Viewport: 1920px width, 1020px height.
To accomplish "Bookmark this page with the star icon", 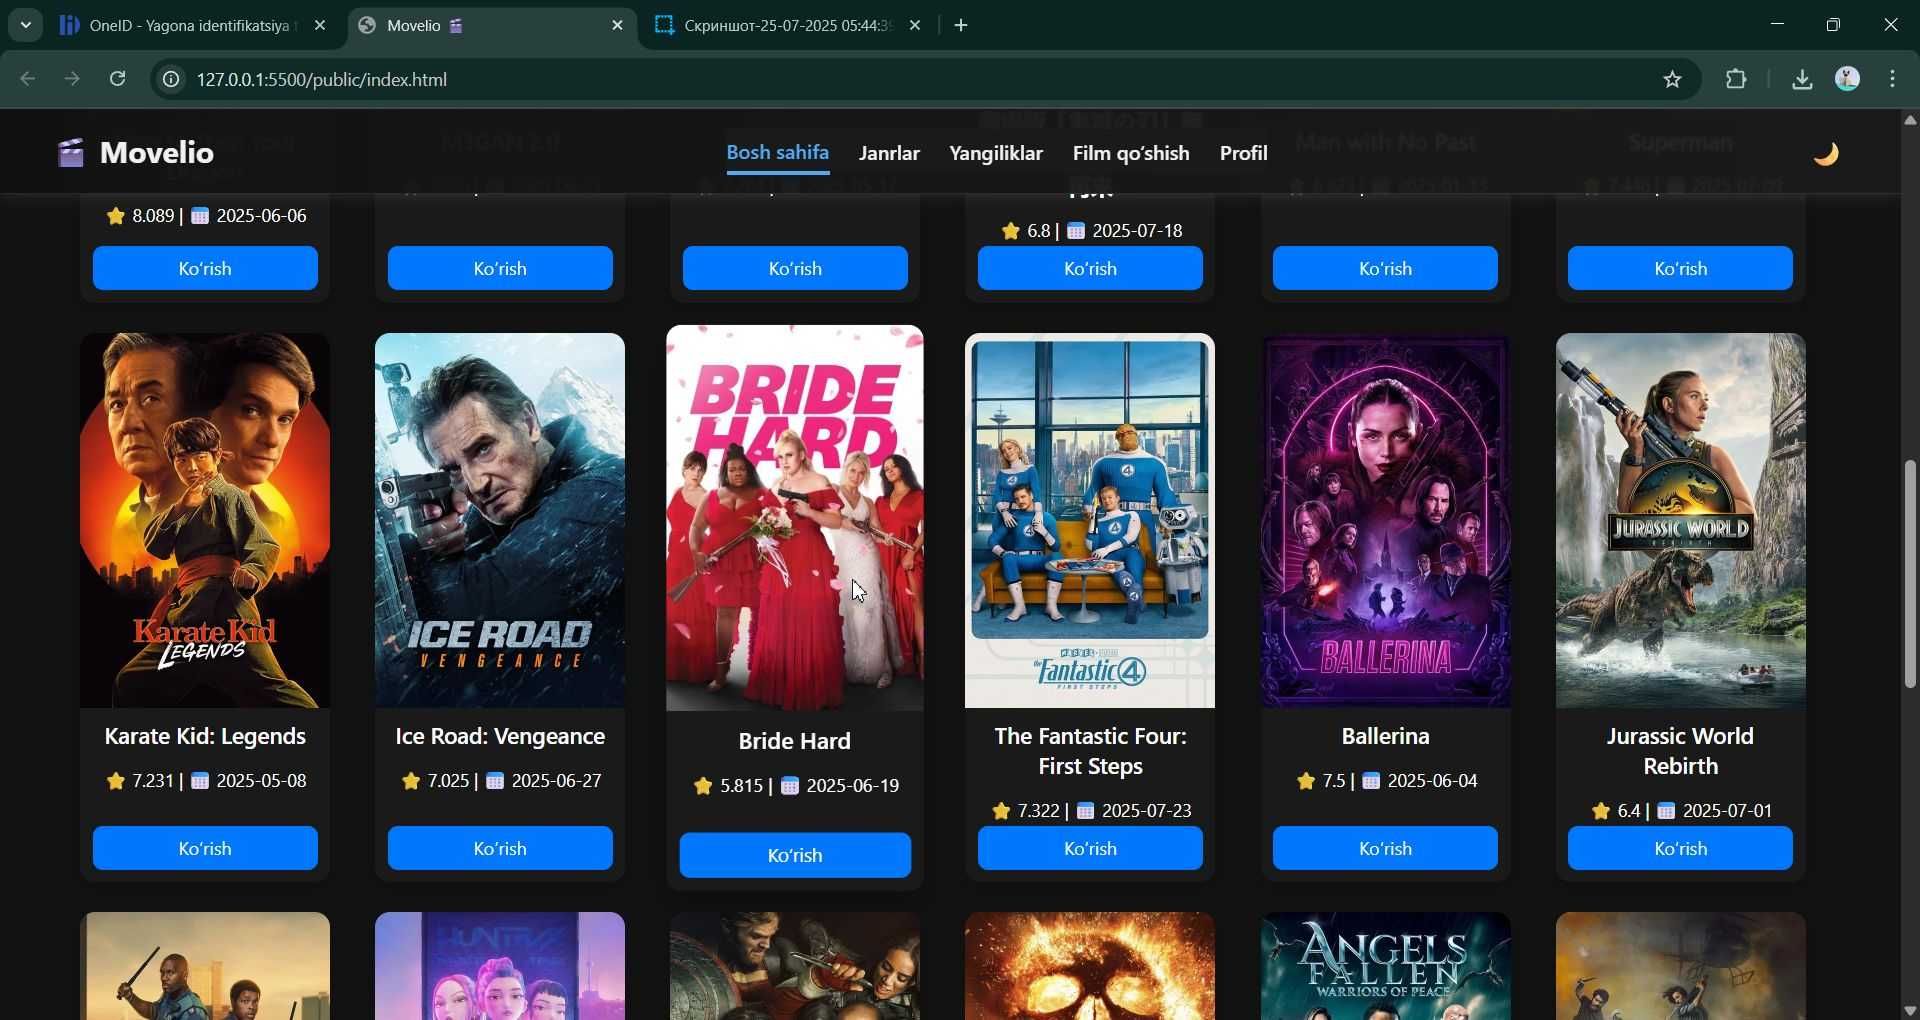I will pos(1673,80).
